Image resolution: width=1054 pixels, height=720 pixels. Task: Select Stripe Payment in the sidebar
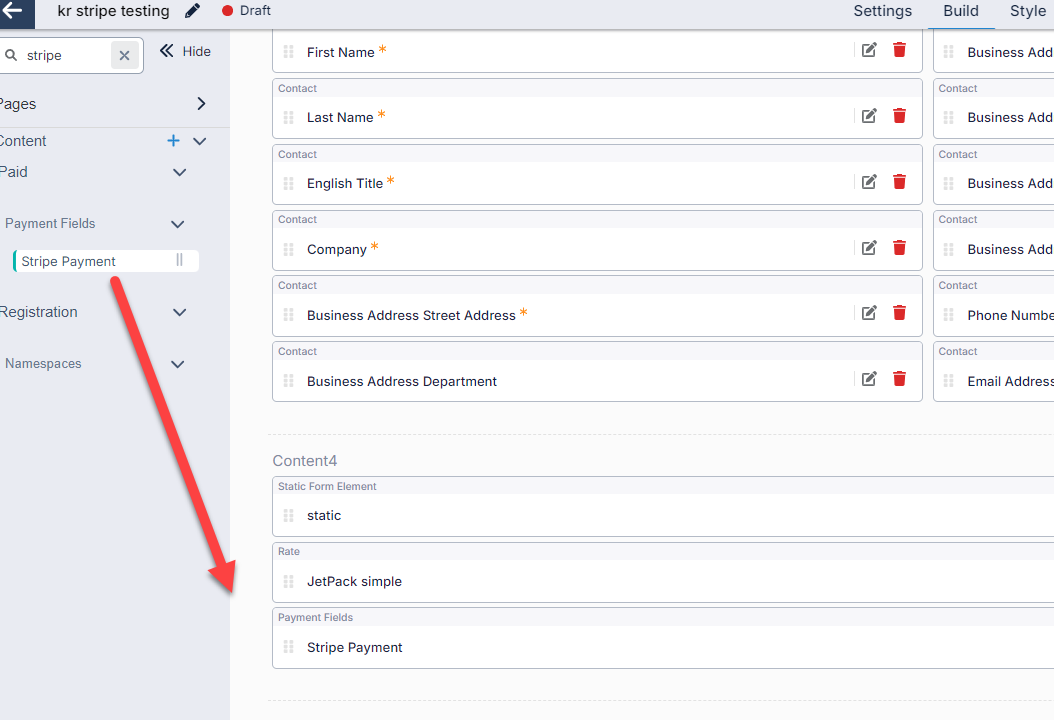[x=69, y=261]
